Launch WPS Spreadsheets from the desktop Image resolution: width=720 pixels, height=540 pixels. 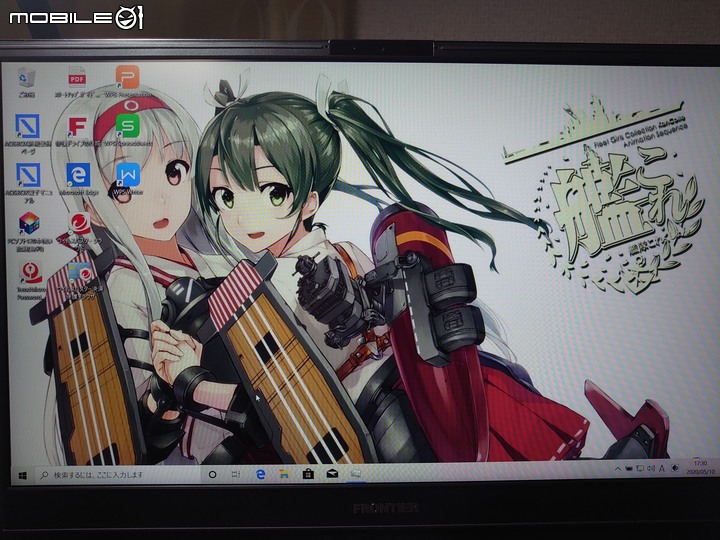pyautogui.click(x=128, y=131)
